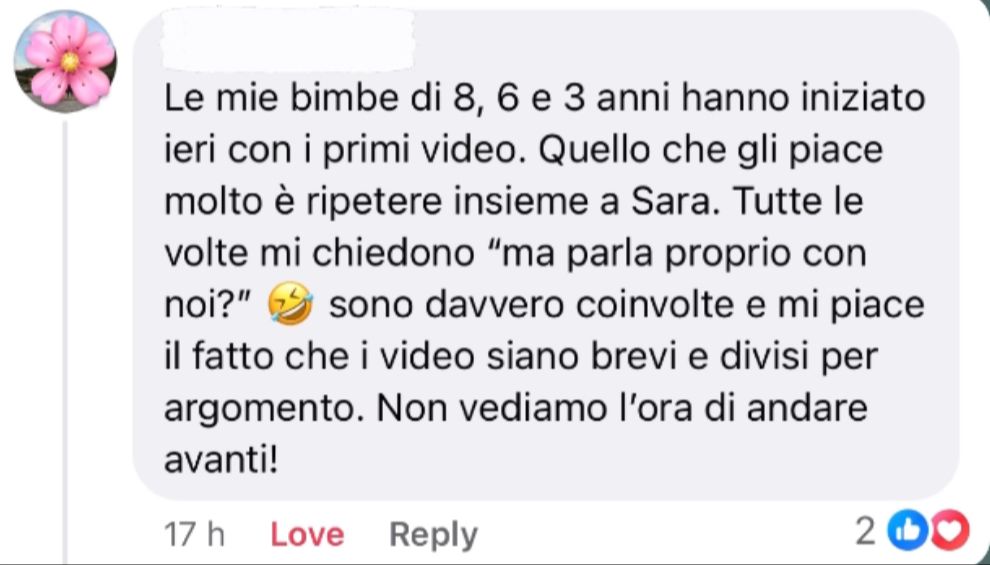Reply to this comment
This screenshot has height=565, width=990.
(433, 535)
